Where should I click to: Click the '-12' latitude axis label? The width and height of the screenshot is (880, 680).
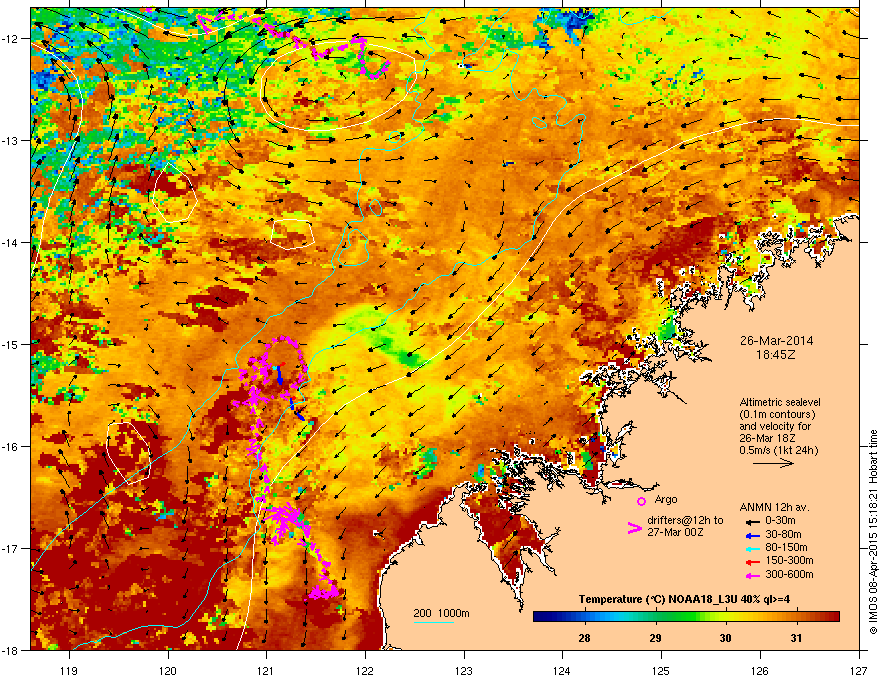(x=10, y=39)
